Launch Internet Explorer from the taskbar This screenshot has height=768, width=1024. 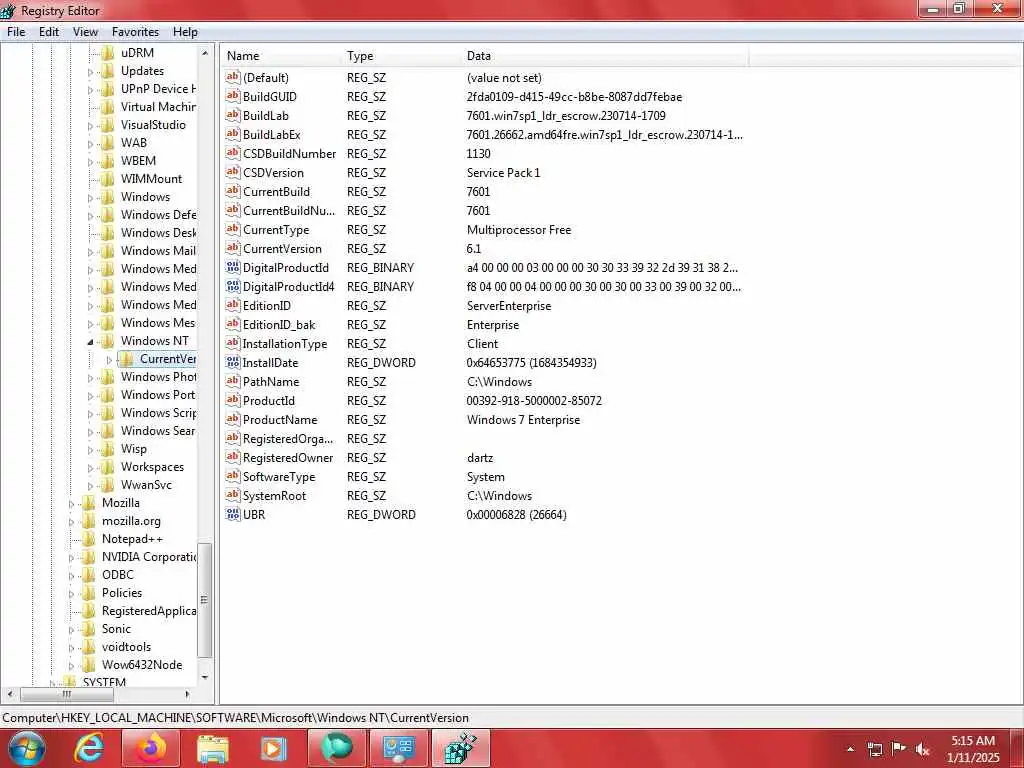(x=88, y=748)
